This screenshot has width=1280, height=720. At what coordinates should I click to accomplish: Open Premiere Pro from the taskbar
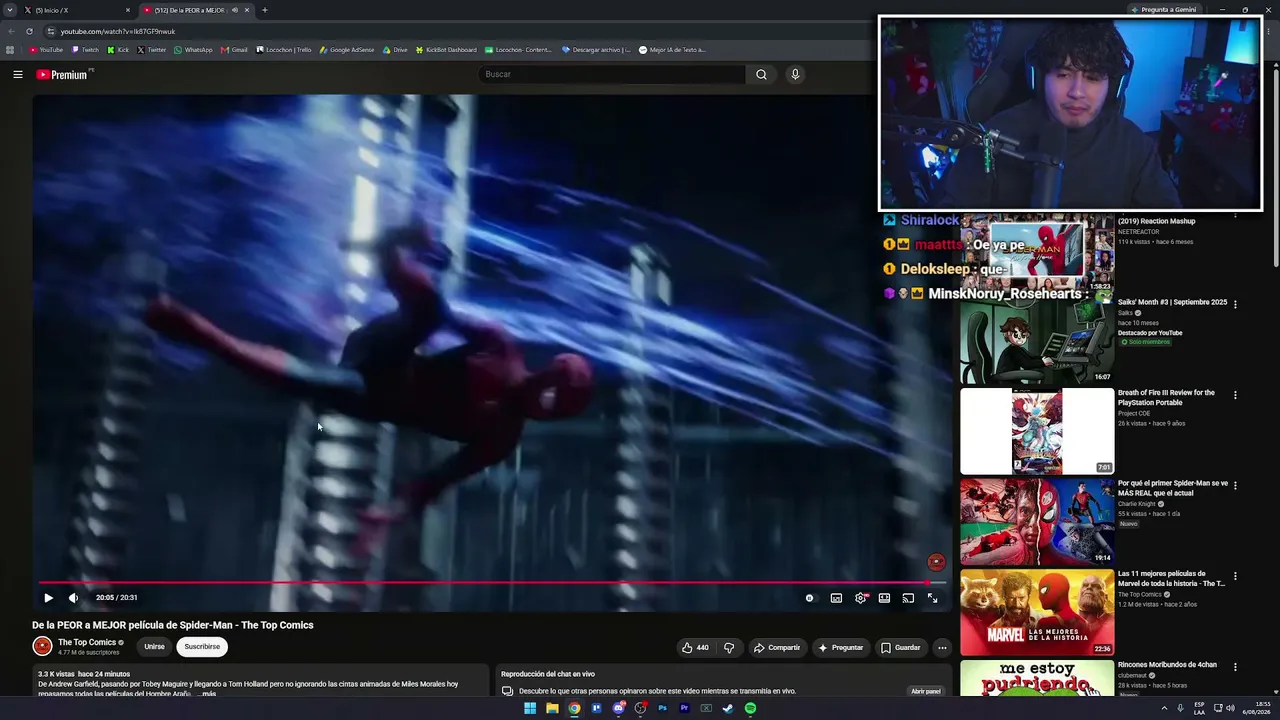684,708
